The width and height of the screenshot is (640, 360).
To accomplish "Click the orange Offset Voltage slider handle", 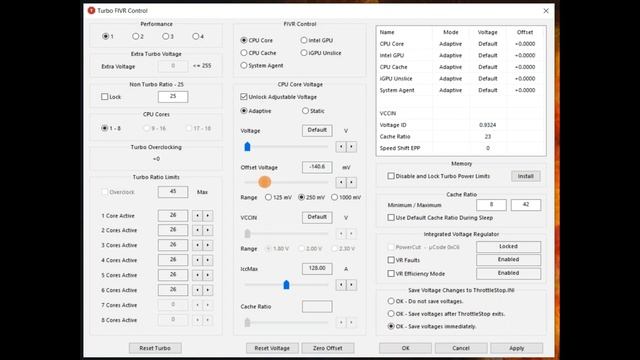I will coord(264,182).
